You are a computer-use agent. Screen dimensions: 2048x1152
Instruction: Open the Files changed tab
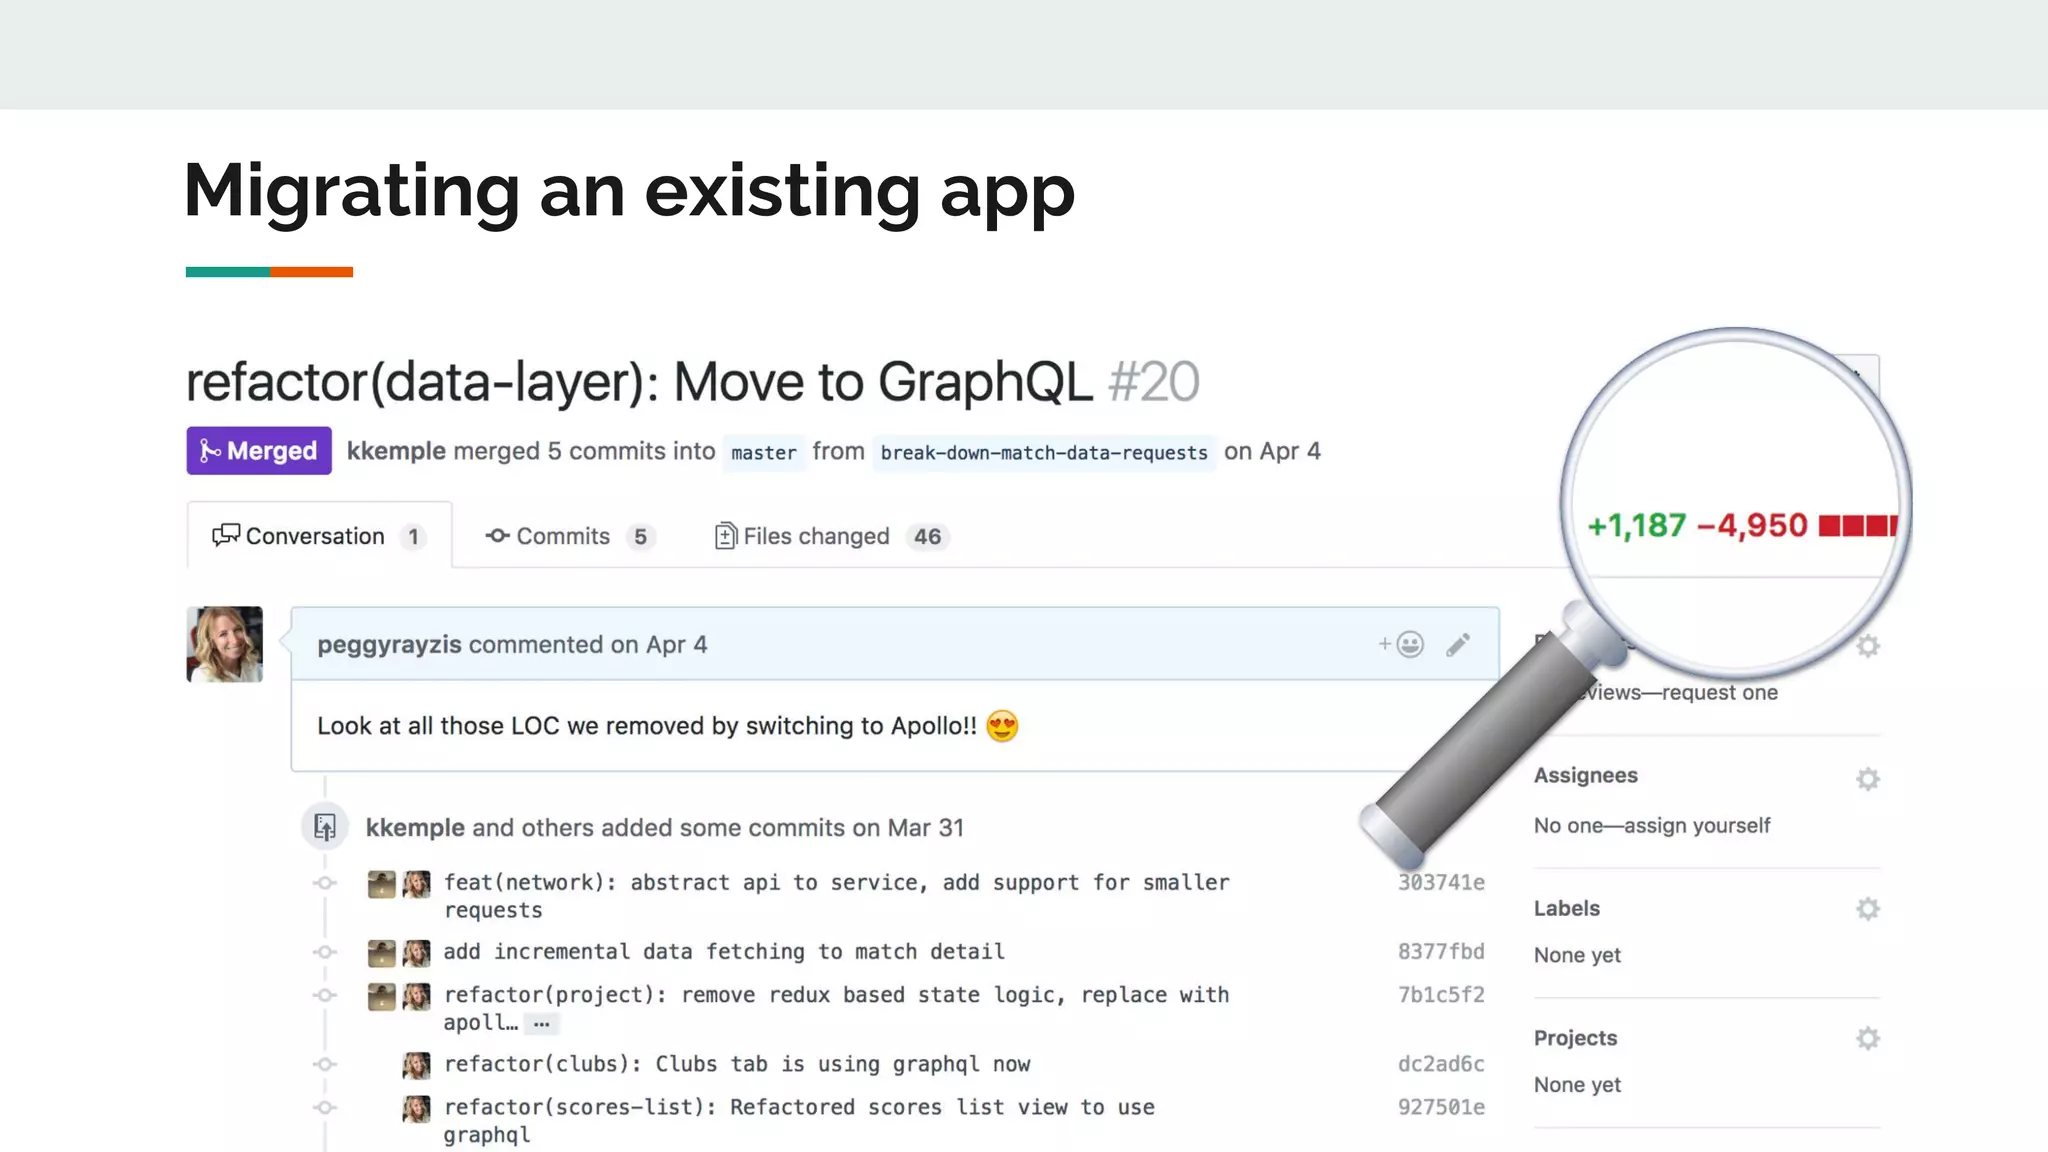tap(831, 536)
